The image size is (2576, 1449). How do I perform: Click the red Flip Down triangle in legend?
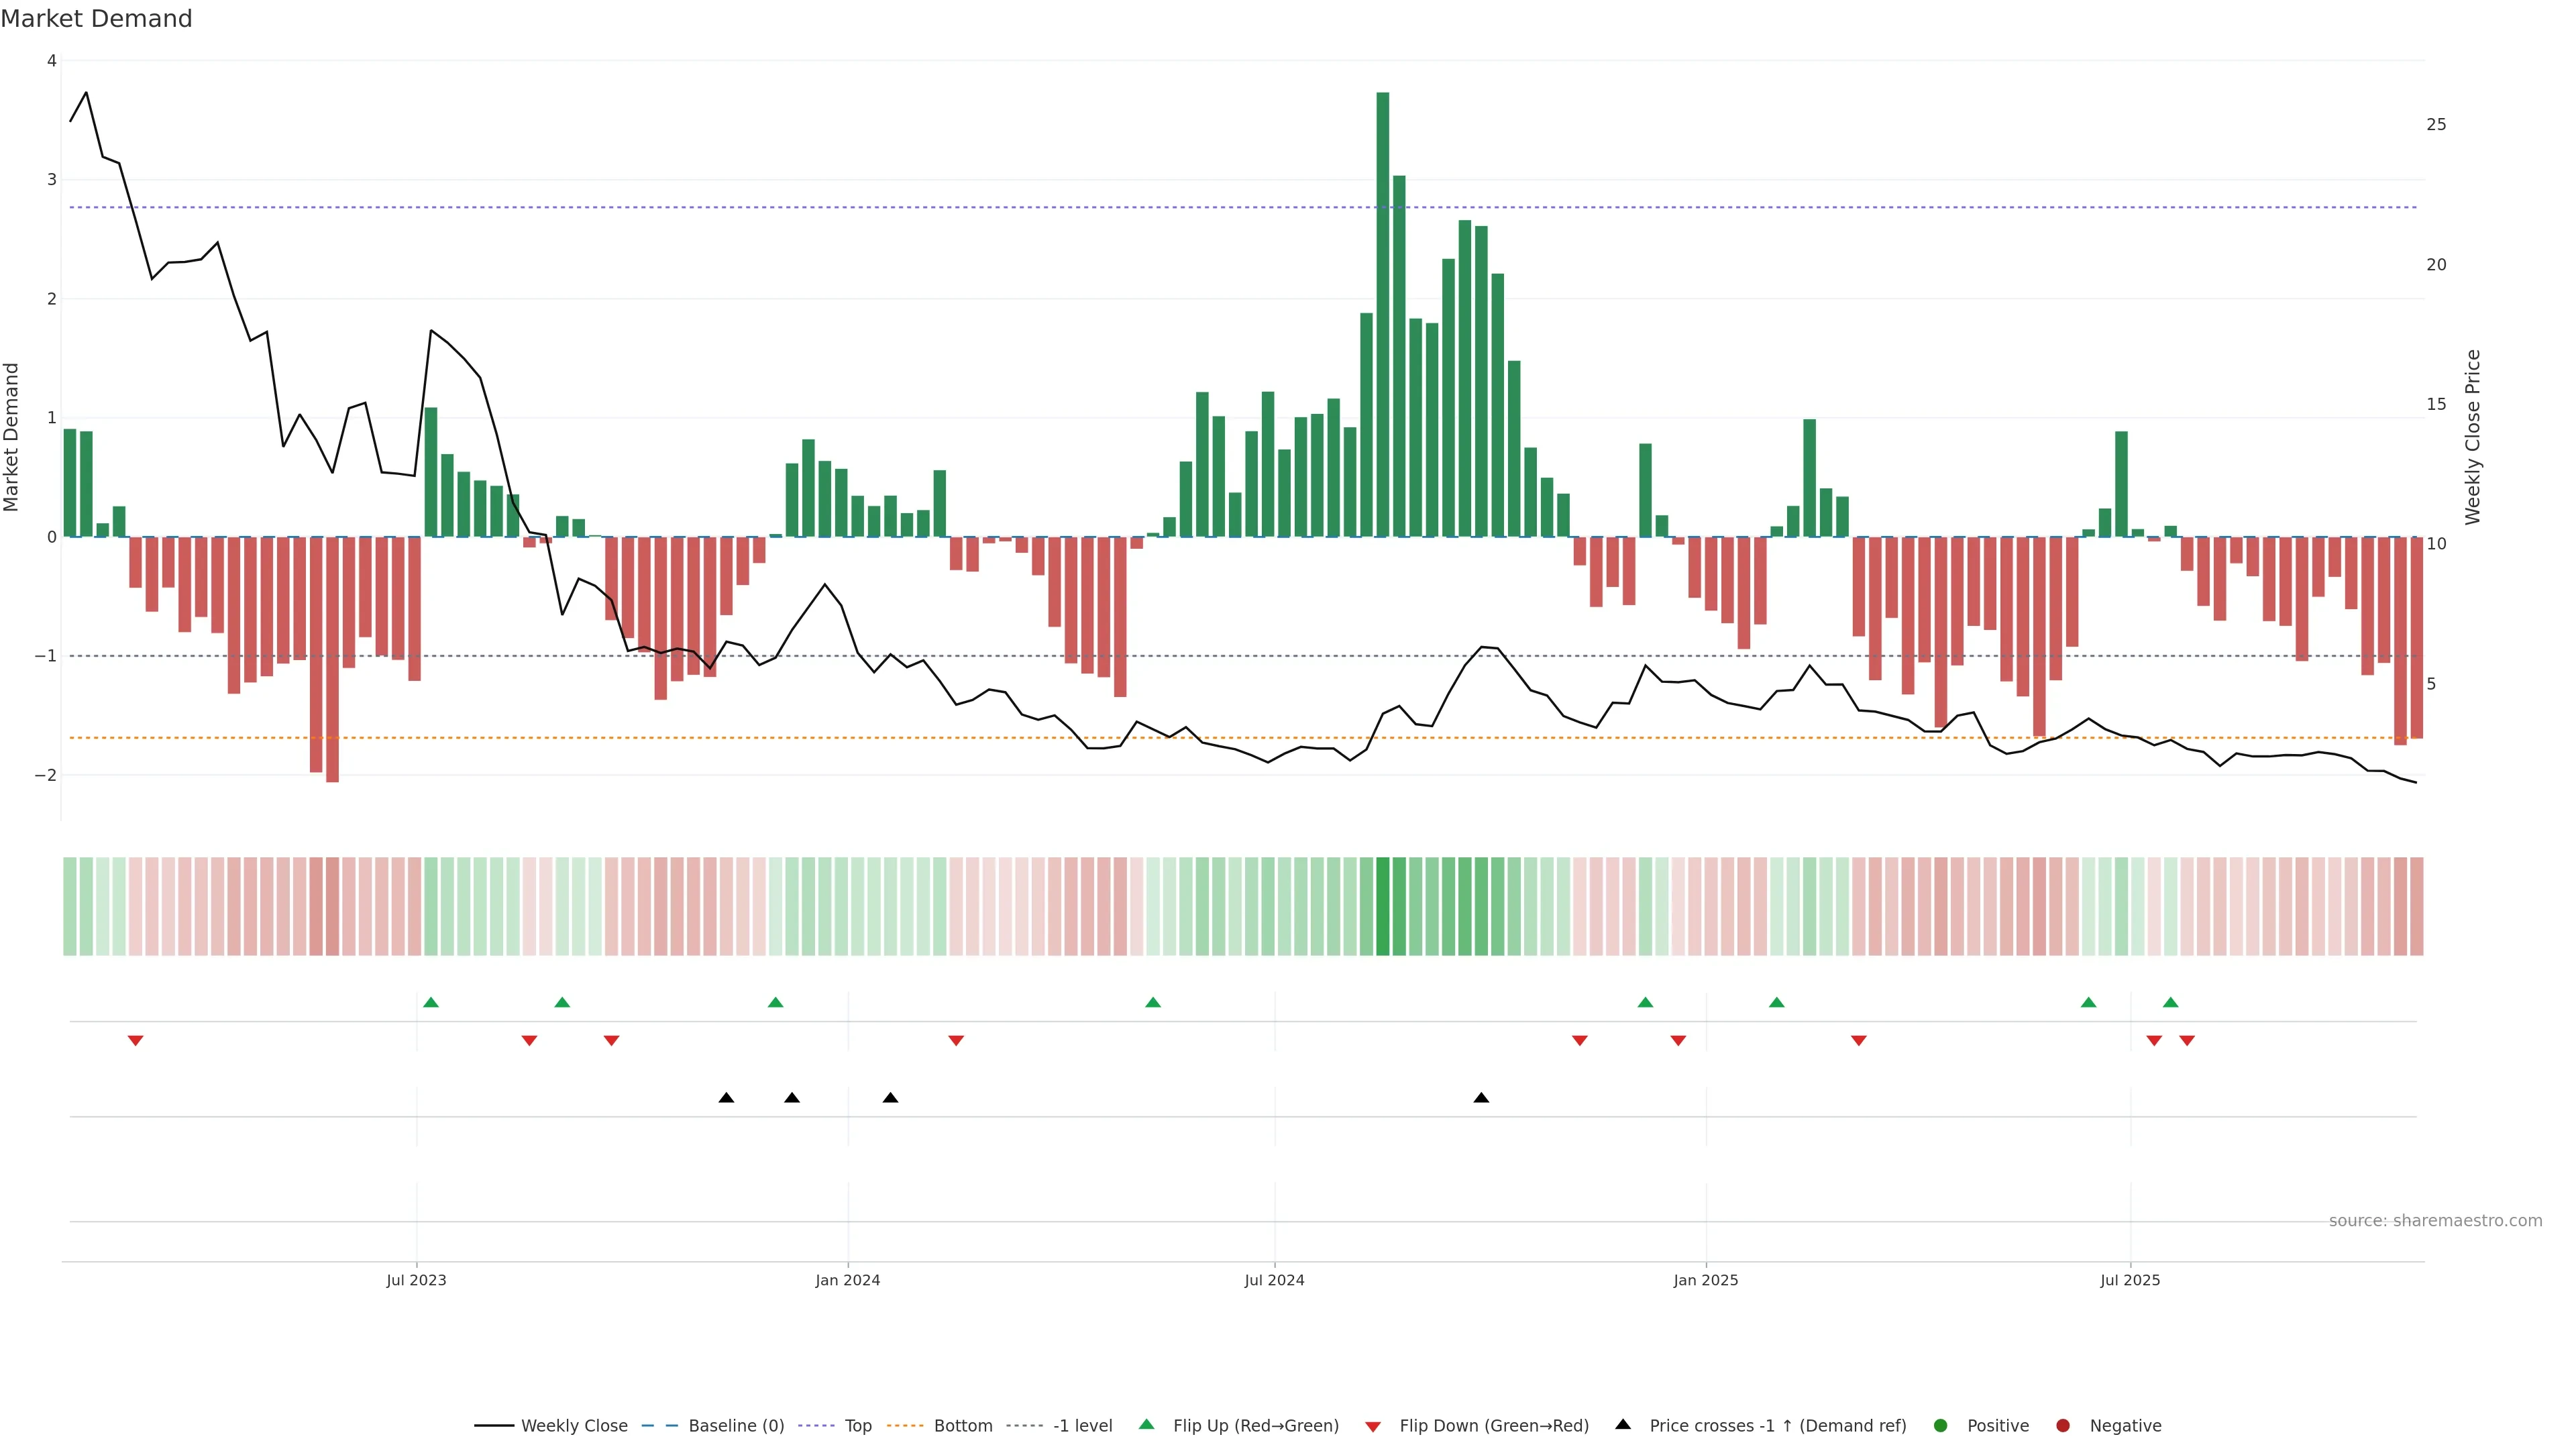(x=1373, y=1426)
